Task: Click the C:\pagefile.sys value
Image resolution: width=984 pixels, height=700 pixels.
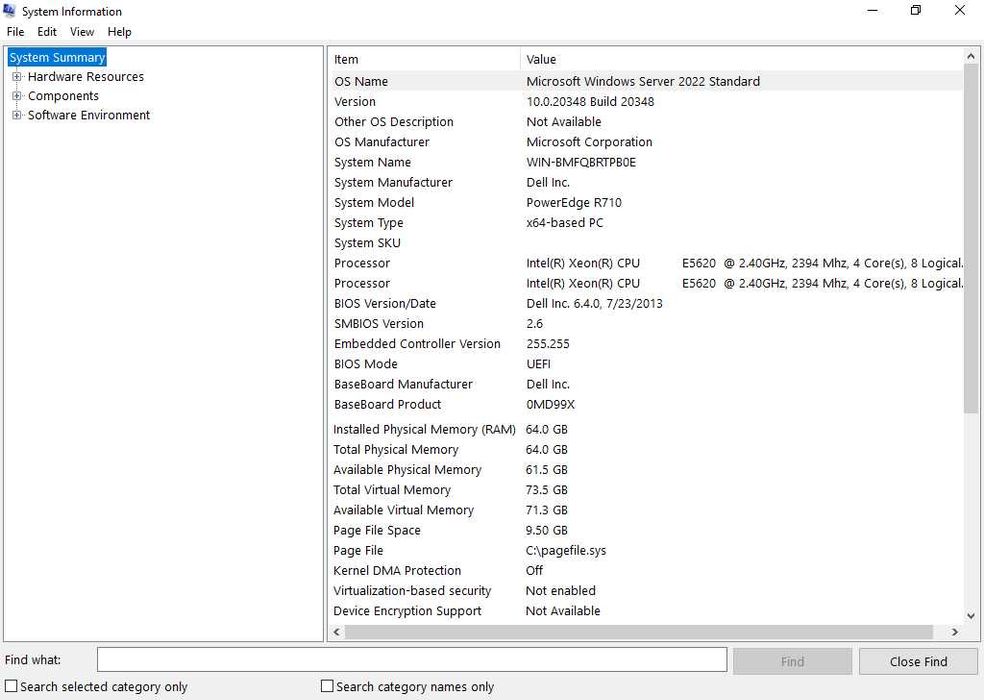Action: pos(566,551)
